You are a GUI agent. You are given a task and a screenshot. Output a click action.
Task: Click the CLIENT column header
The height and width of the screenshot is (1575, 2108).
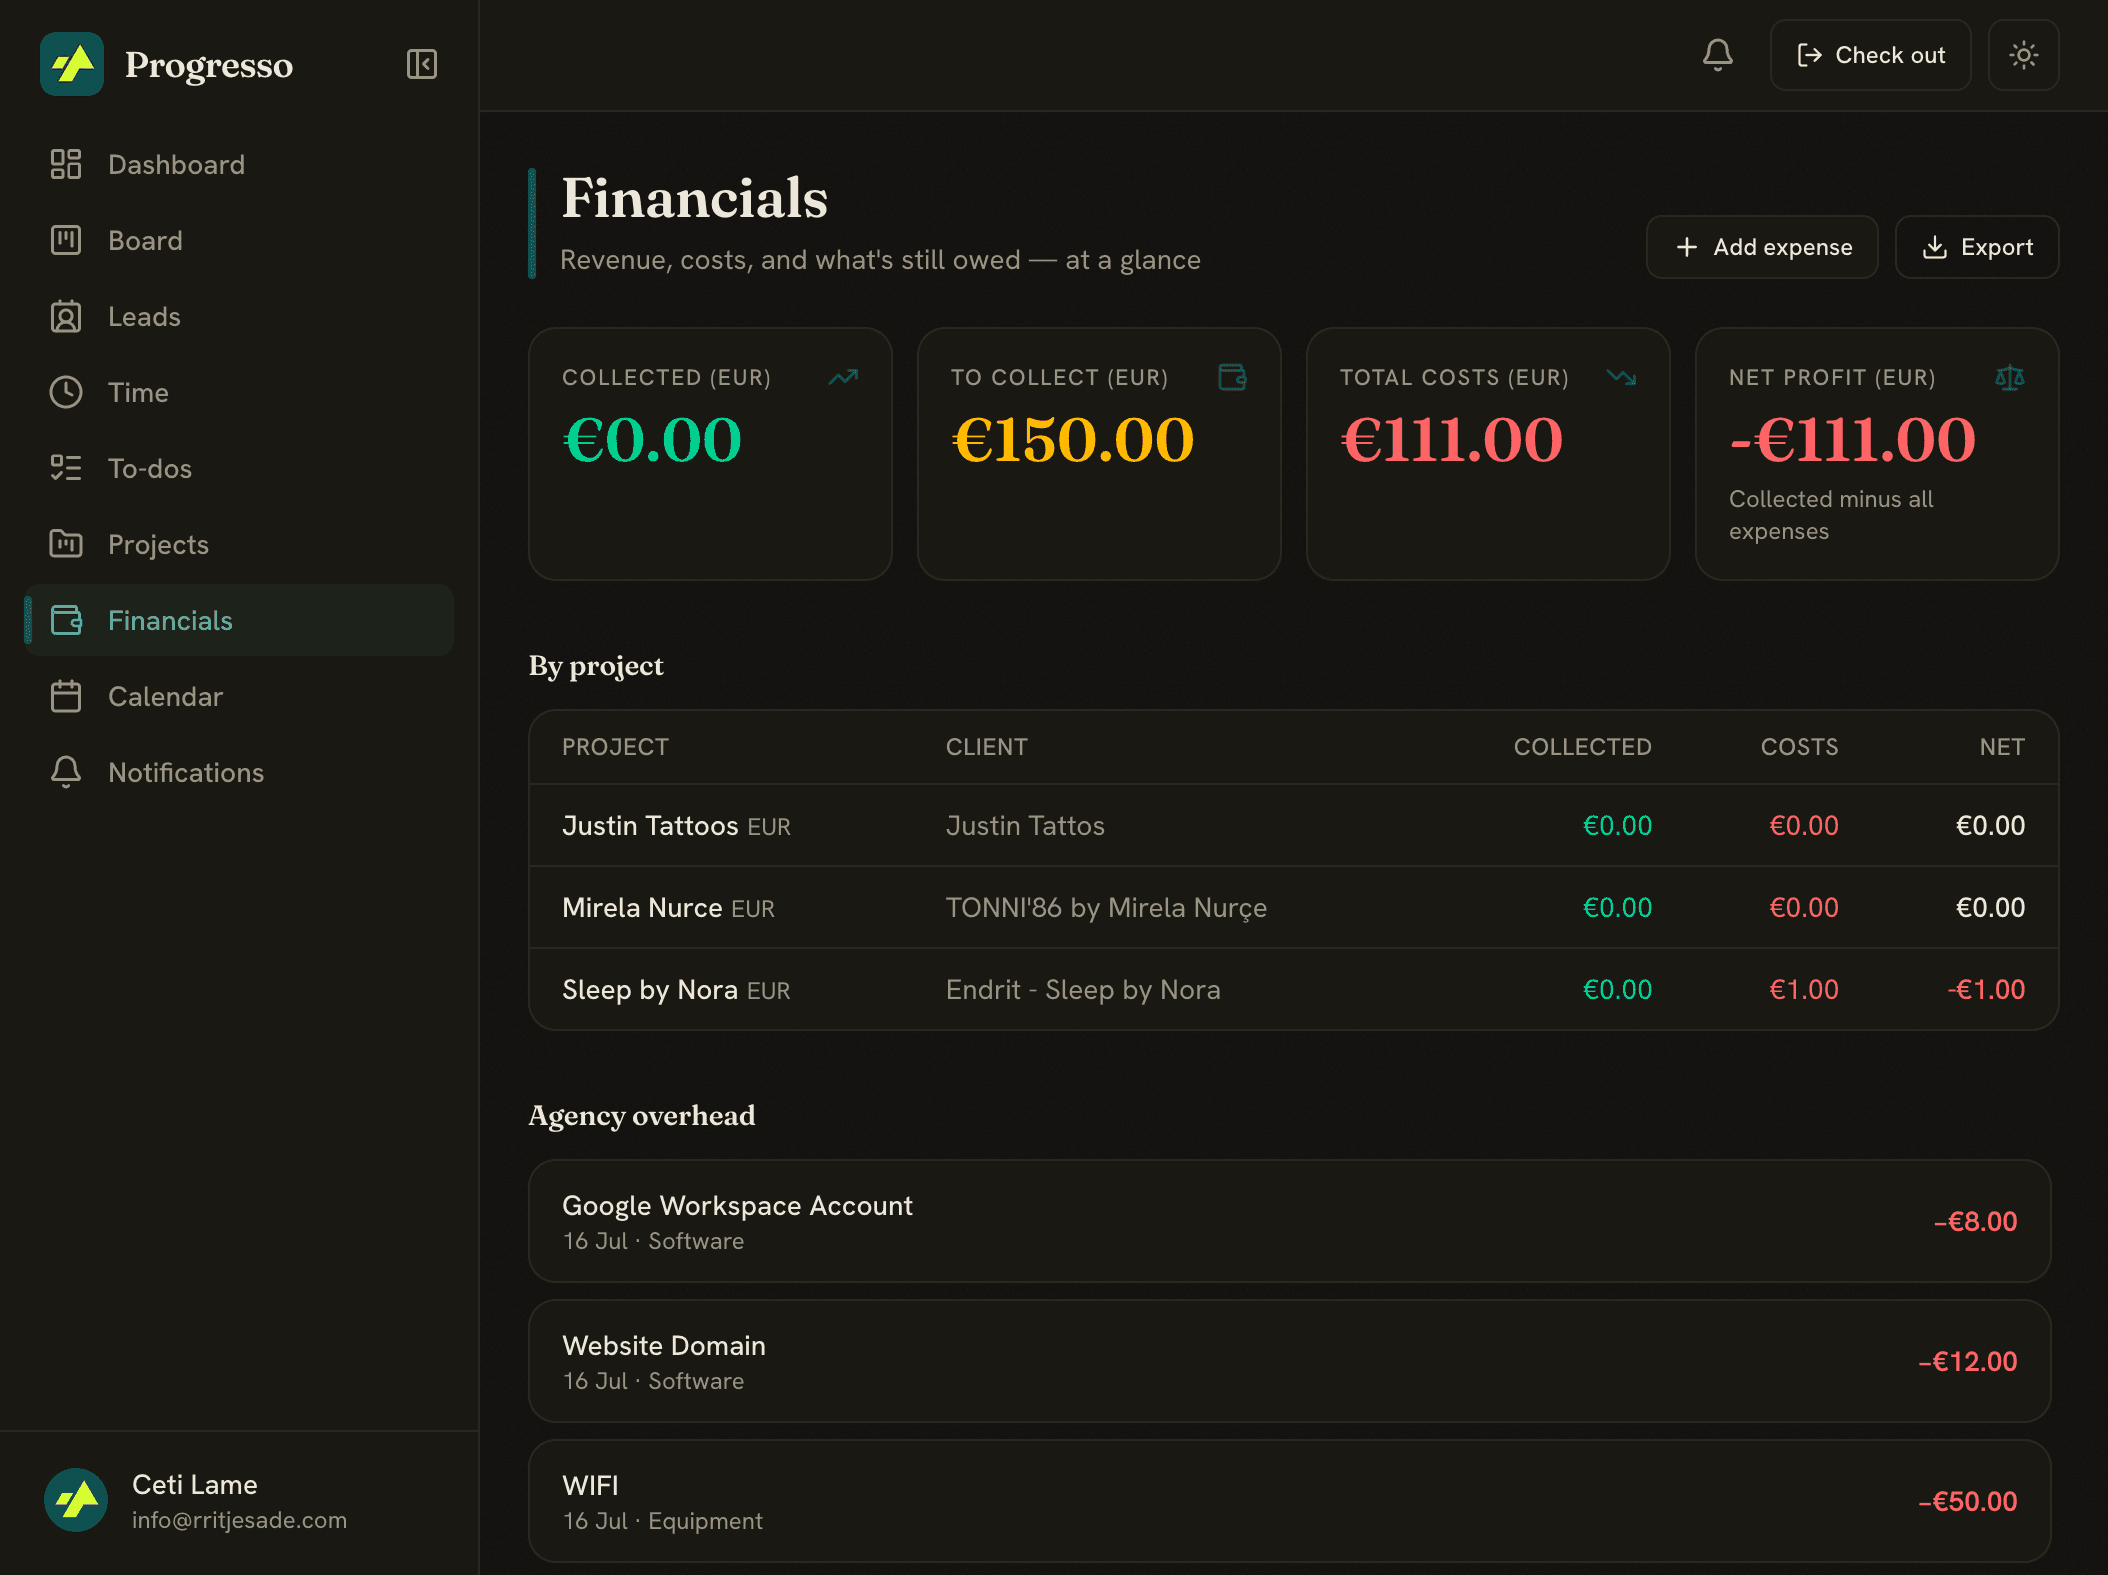coord(987,747)
